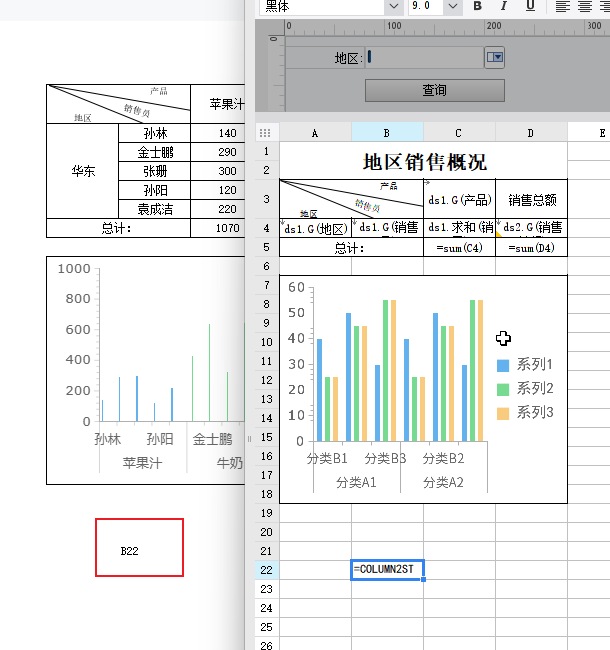
Task: Click the 查询 query button
Action: pos(435,90)
